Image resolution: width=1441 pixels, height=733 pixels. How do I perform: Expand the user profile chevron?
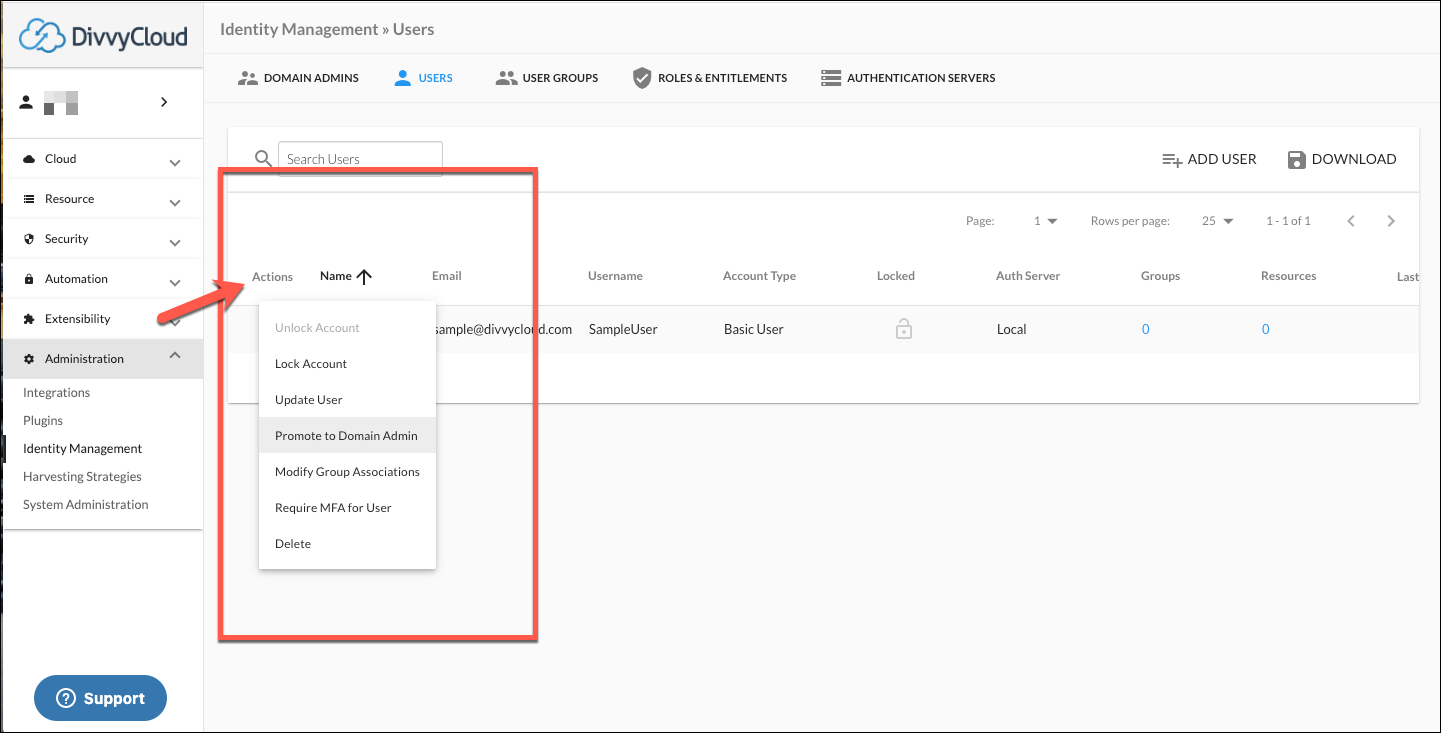[164, 102]
